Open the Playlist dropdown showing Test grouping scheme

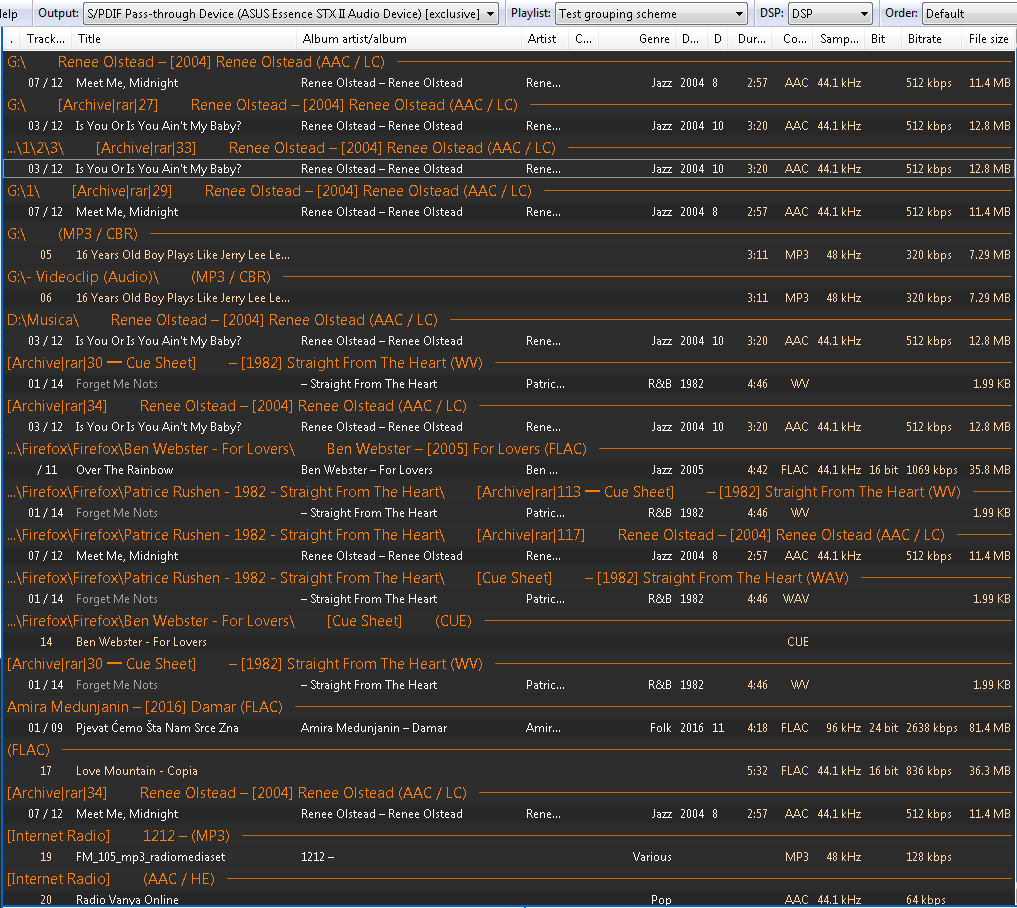(x=651, y=14)
